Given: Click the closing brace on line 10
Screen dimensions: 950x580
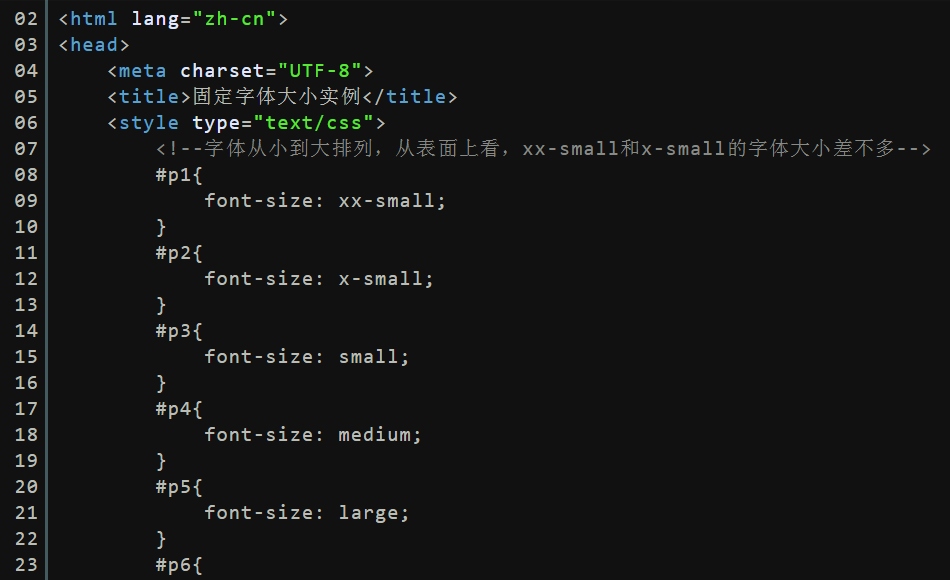Looking at the screenshot, I should pyautogui.click(x=161, y=227).
